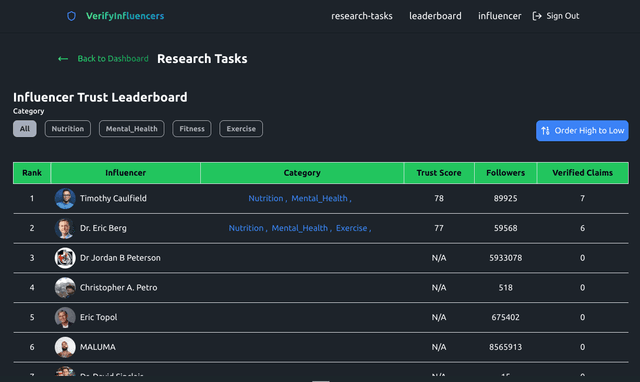
Task: Click Exercise category link in Eric Berg row
Action: point(351,228)
